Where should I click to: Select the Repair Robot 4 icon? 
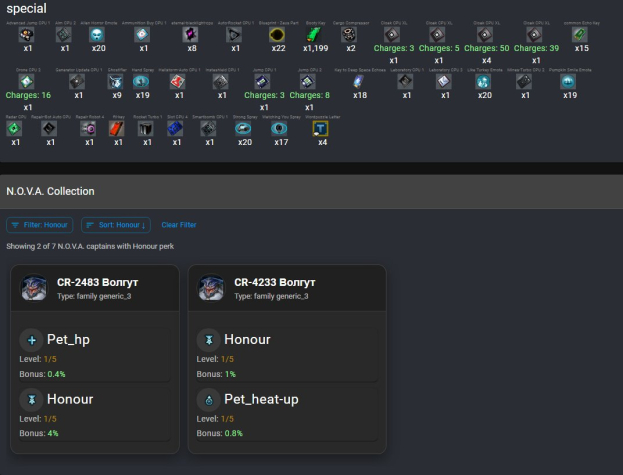pyautogui.click(x=89, y=129)
